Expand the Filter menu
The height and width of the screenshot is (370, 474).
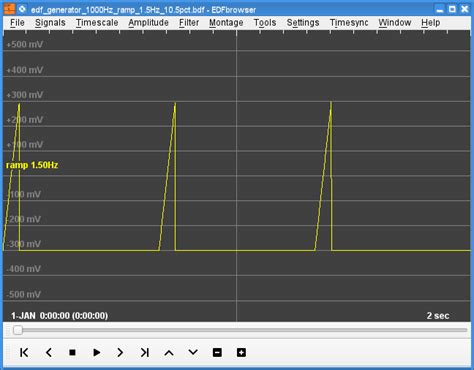189,23
